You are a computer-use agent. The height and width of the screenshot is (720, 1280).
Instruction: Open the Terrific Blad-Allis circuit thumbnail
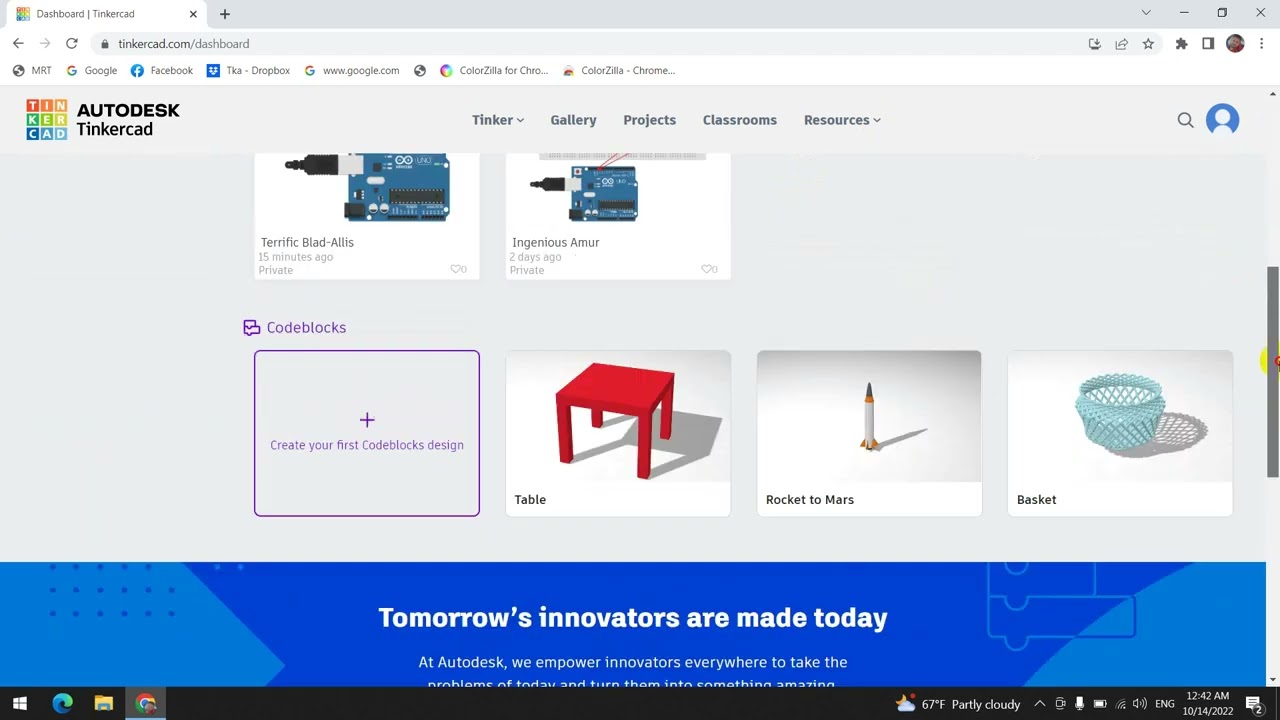pos(367,188)
